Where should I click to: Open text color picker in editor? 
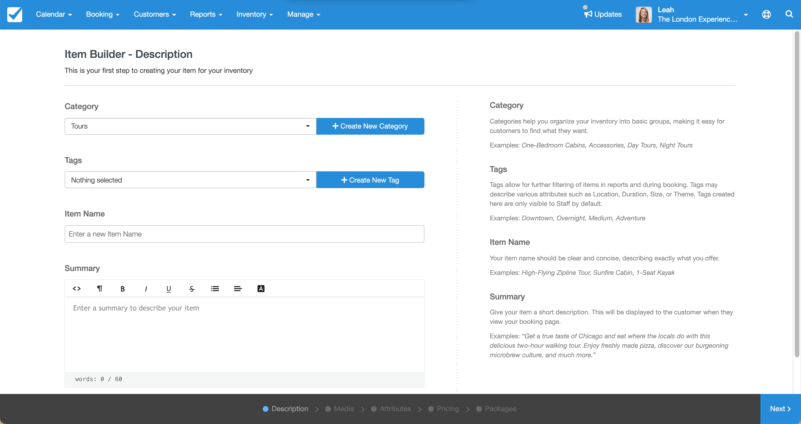(261, 288)
